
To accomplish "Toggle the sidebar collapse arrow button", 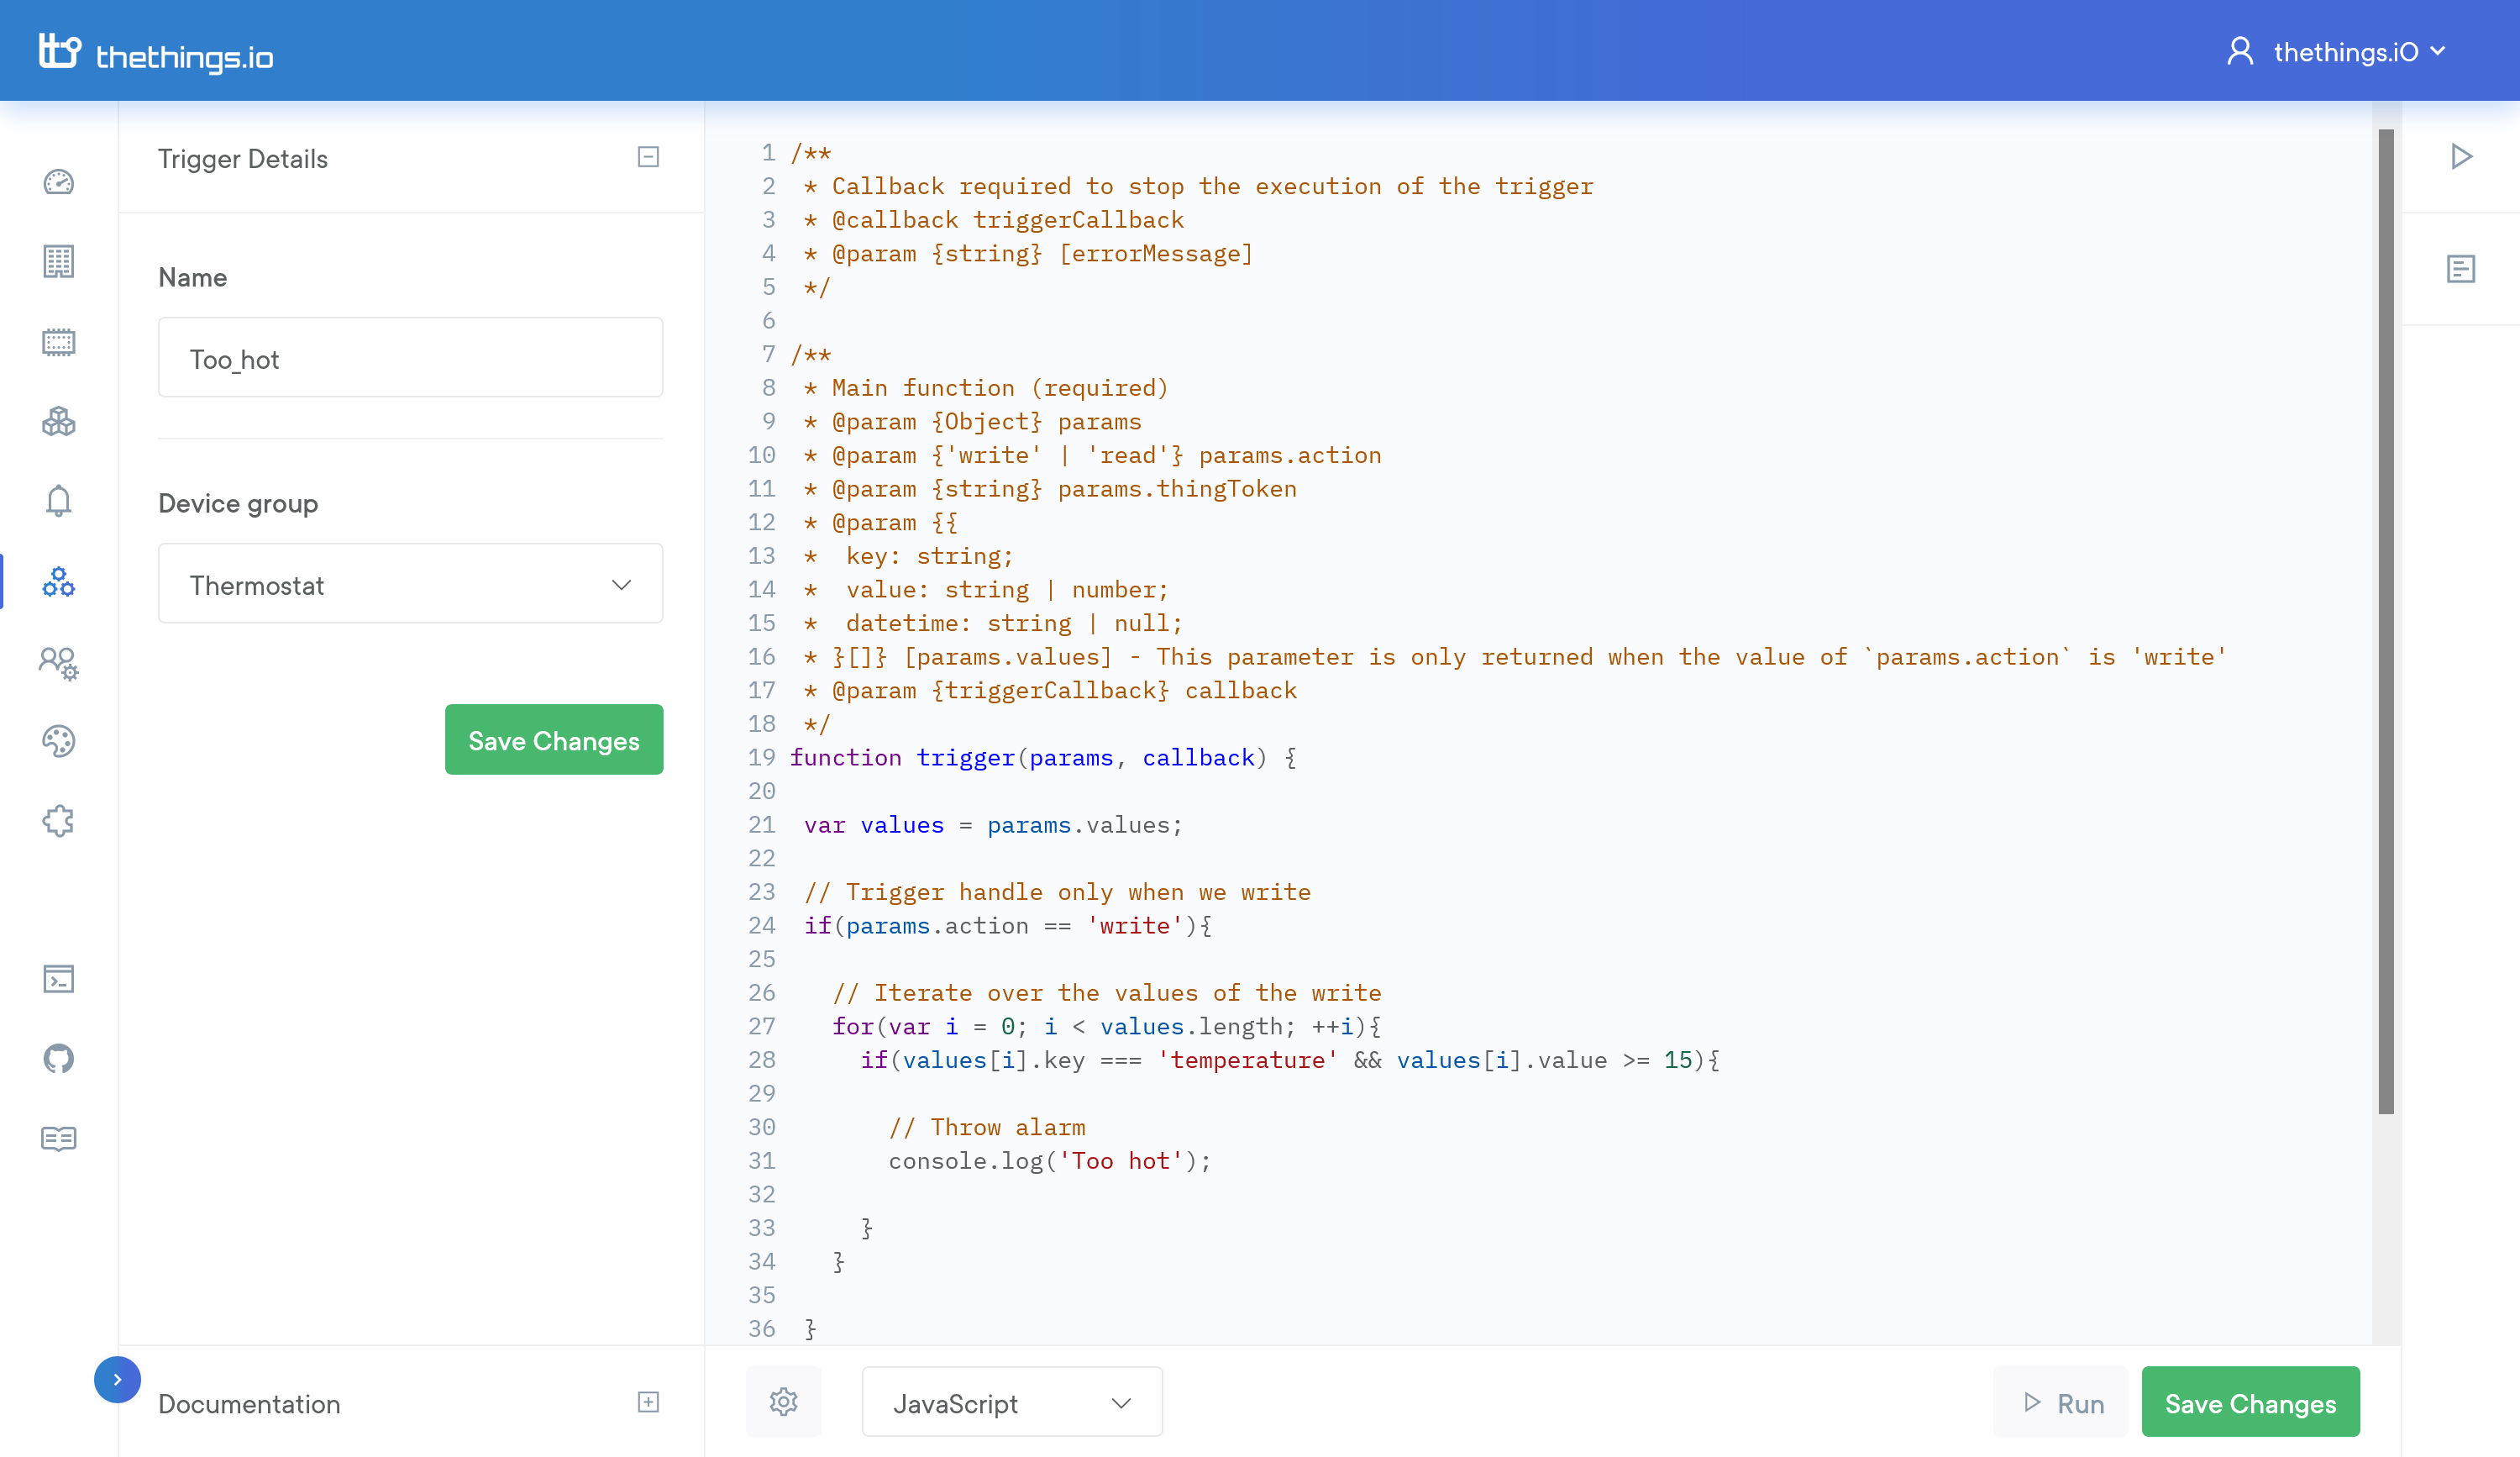I will coord(118,1379).
